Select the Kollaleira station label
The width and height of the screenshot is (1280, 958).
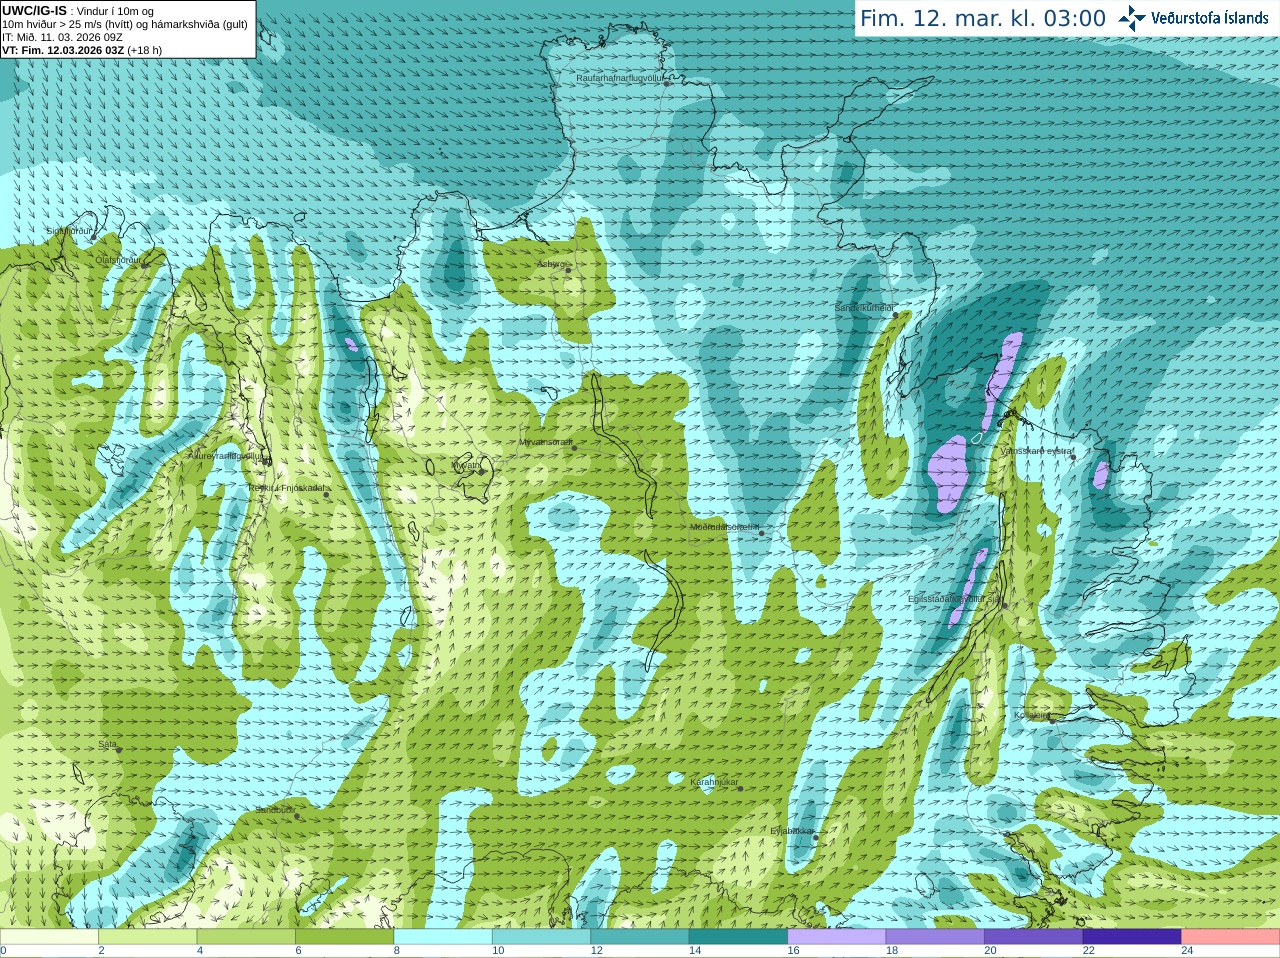[x=1032, y=715]
